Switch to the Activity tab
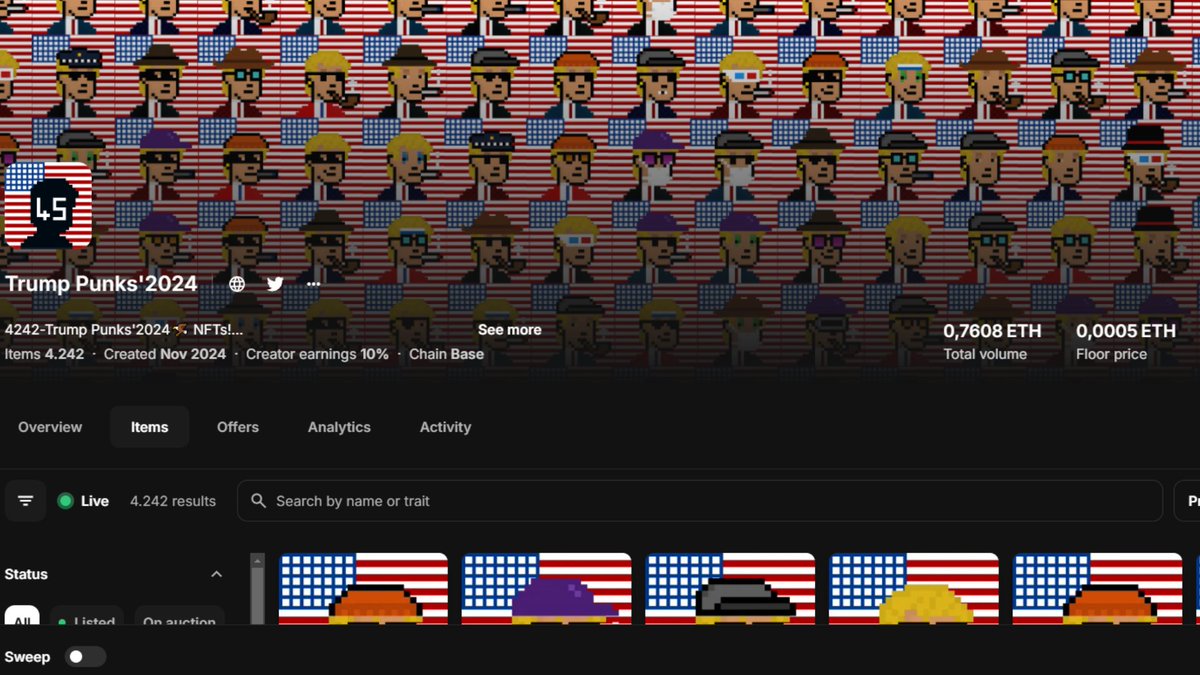Screen dimensions: 1200x675 tap(444, 427)
